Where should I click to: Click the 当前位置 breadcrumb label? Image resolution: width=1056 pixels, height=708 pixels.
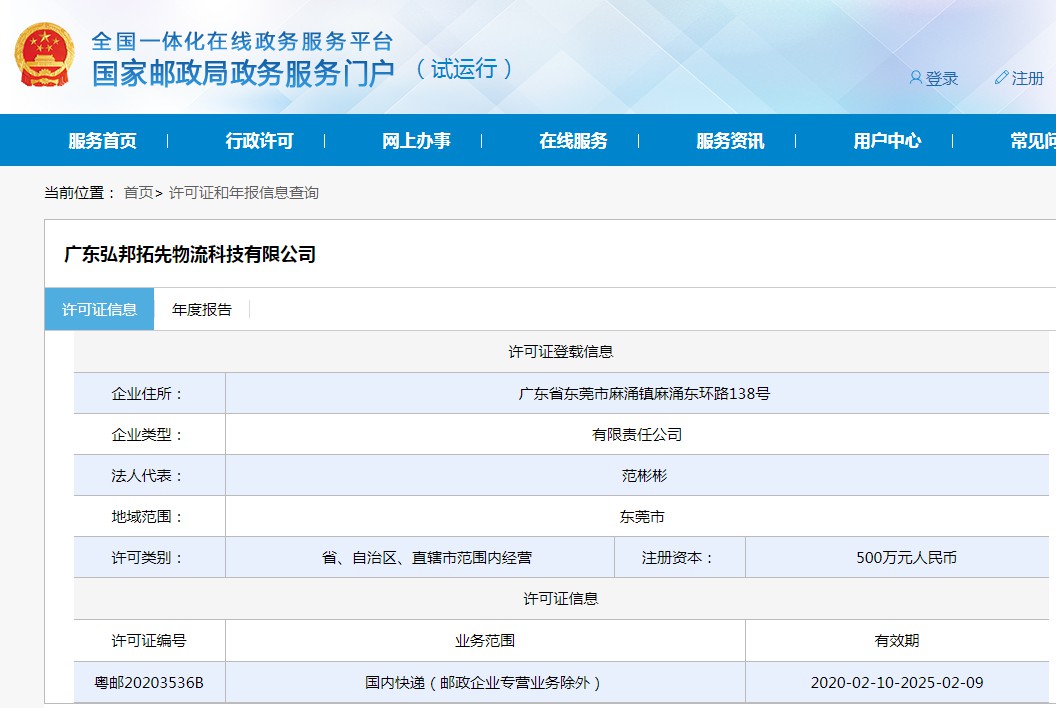[80, 193]
